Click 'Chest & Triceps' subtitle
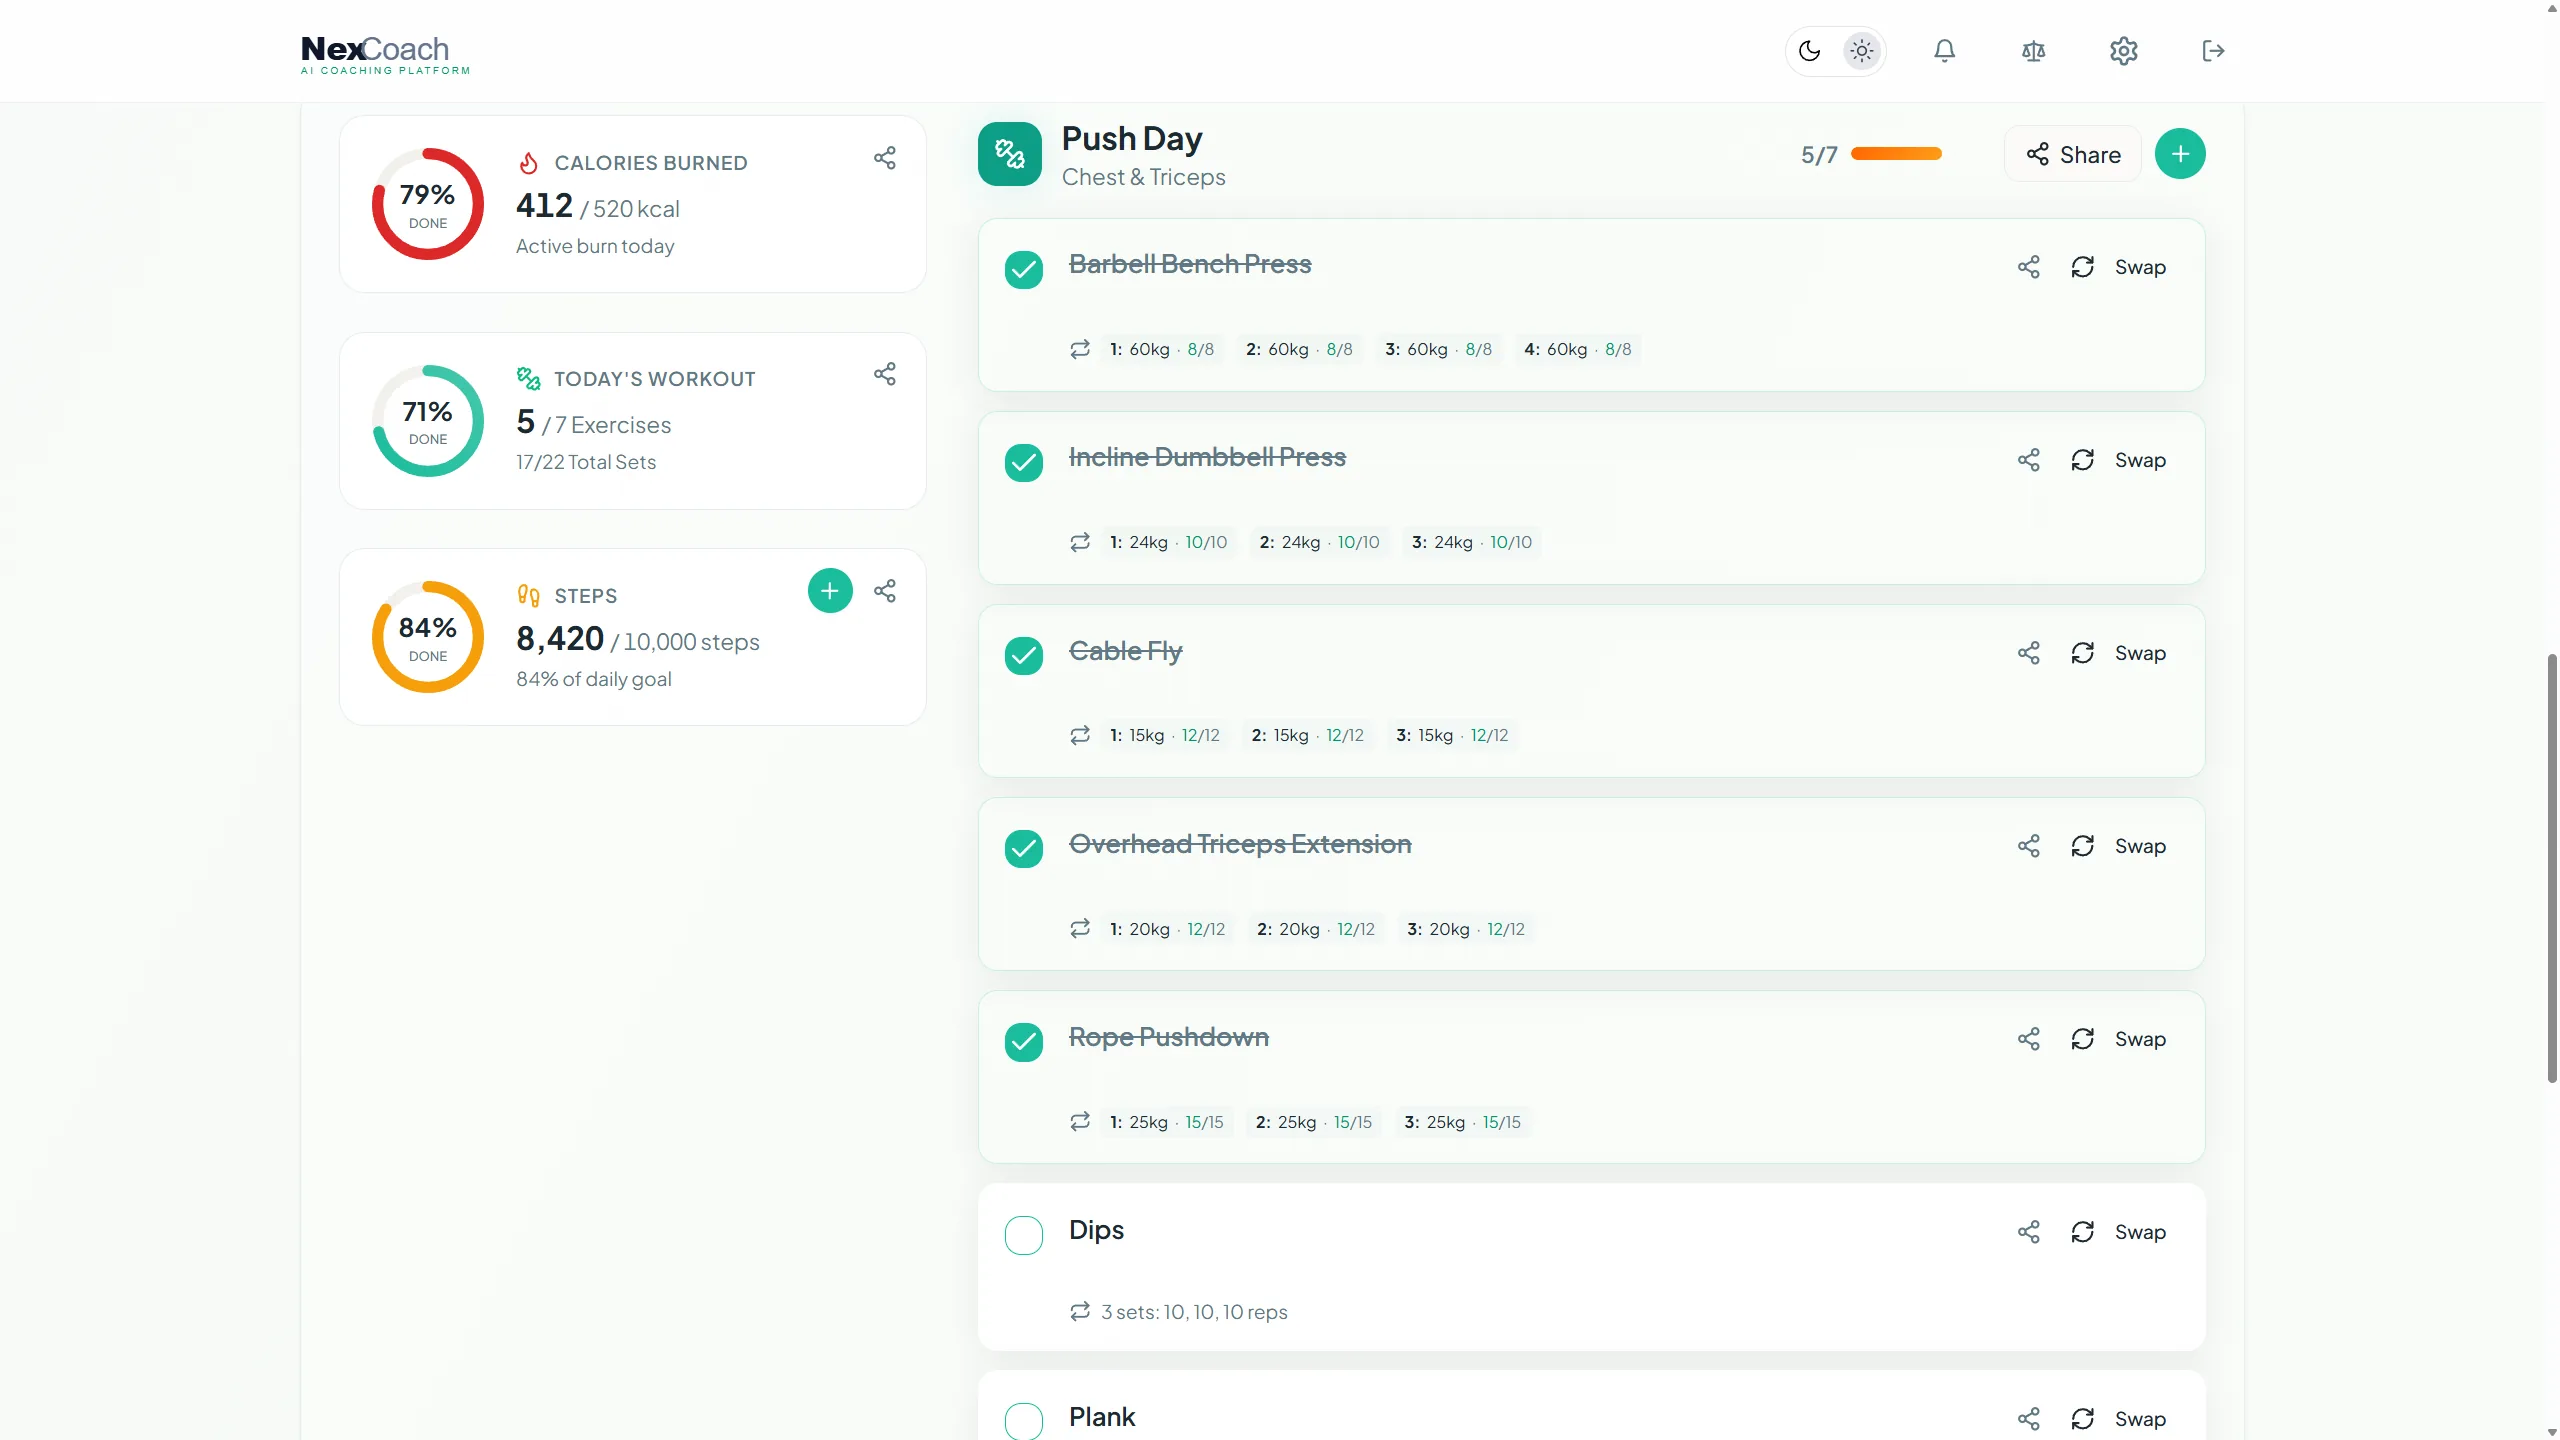The image size is (2560, 1440). point(1143,177)
